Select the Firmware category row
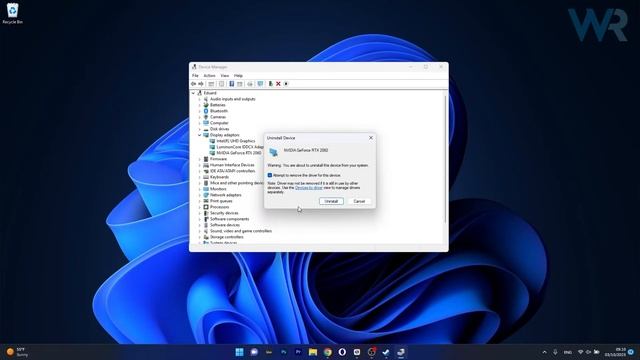The image size is (640, 360). [218, 159]
